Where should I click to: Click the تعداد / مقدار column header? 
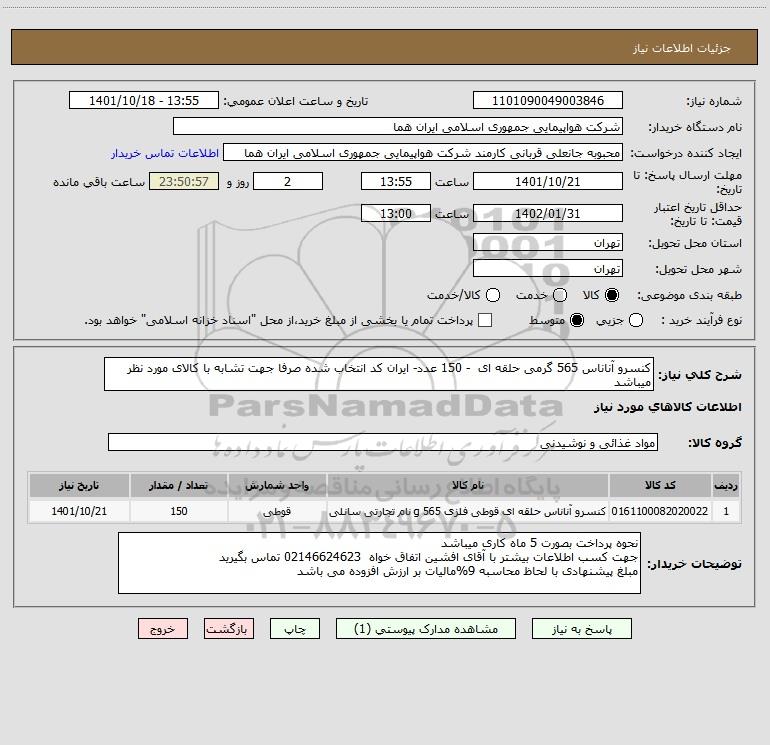point(179,485)
